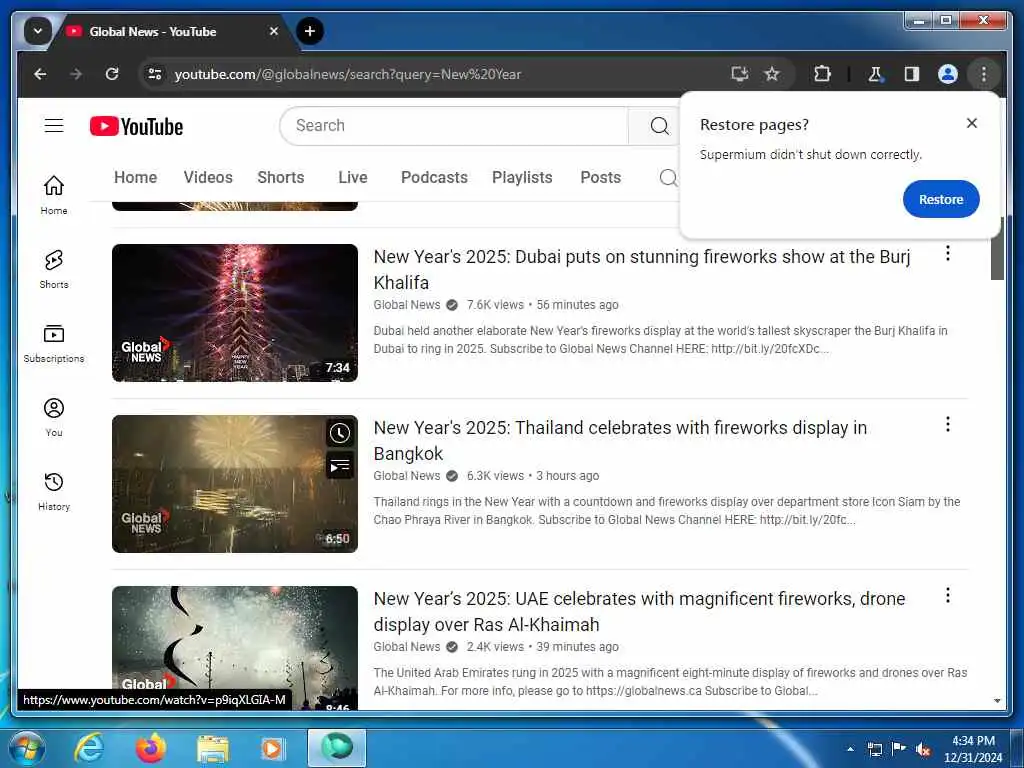Reload the current page
This screenshot has height=768, width=1024.
pyautogui.click(x=112, y=74)
